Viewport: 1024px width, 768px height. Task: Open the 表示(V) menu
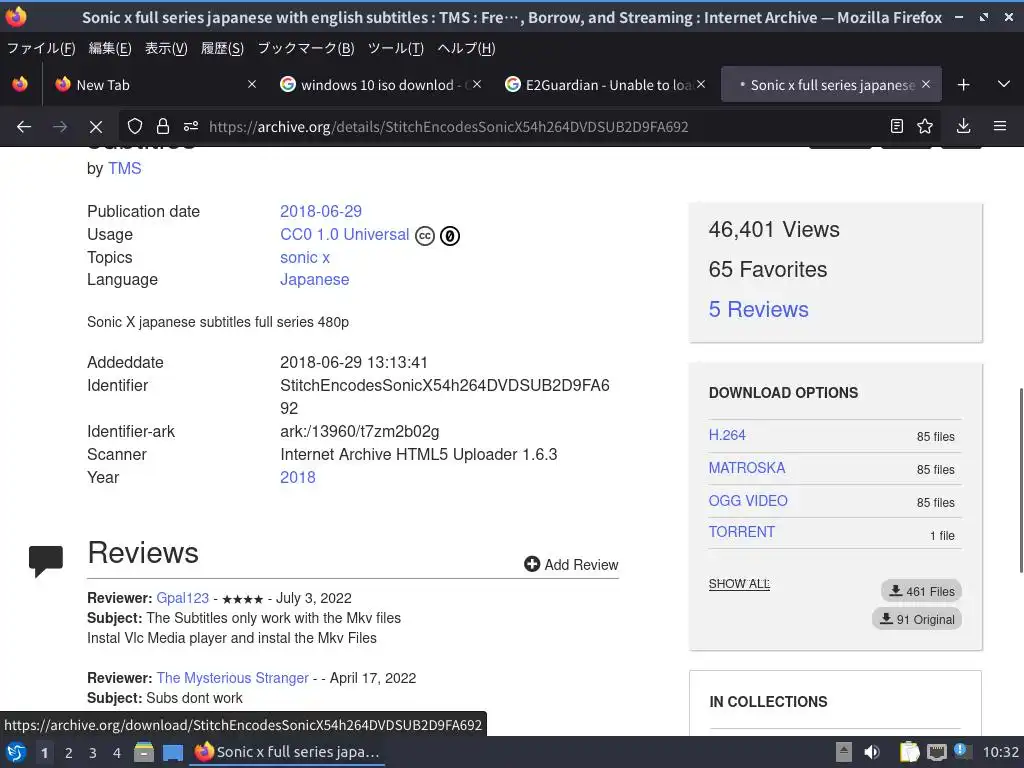tap(166, 48)
